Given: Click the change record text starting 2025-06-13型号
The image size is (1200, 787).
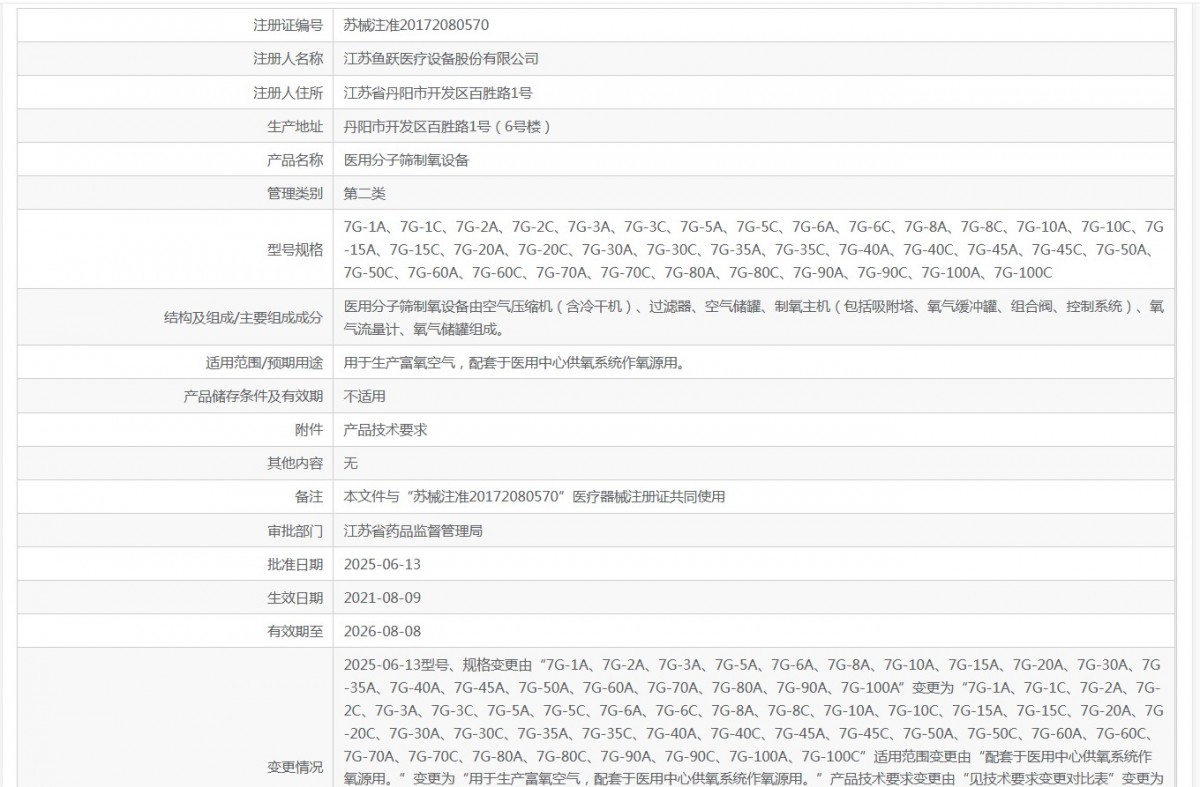Looking at the screenshot, I should tap(754, 721).
